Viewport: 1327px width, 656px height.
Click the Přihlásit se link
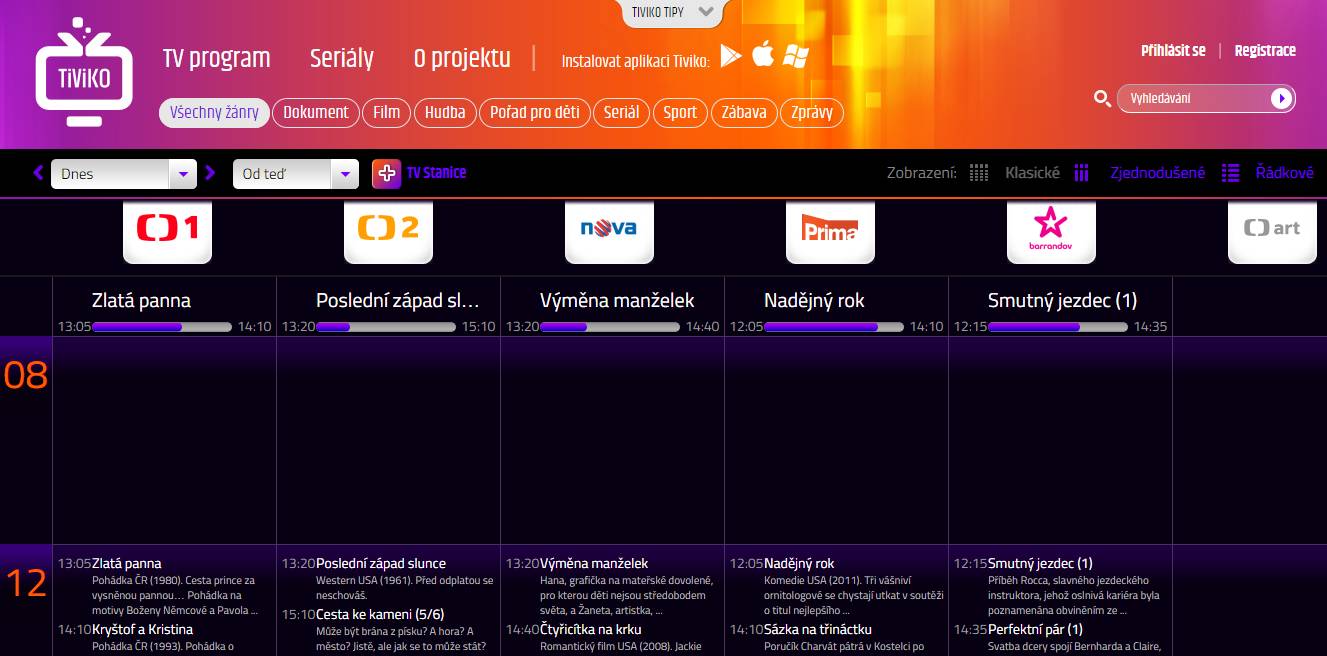[1173, 50]
